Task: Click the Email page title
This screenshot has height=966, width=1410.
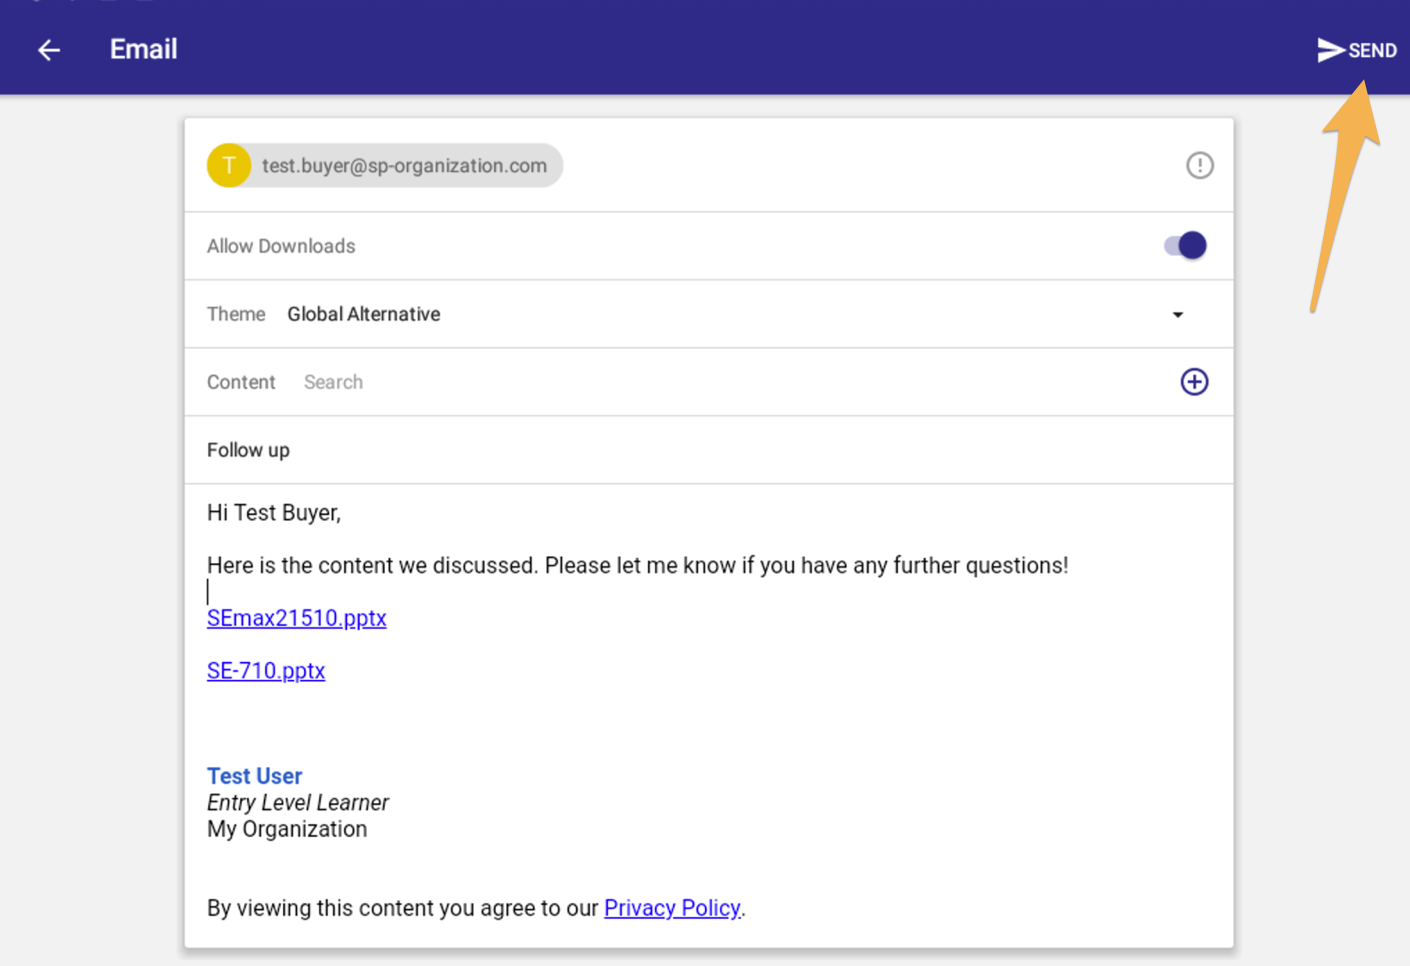Action: click(143, 50)
